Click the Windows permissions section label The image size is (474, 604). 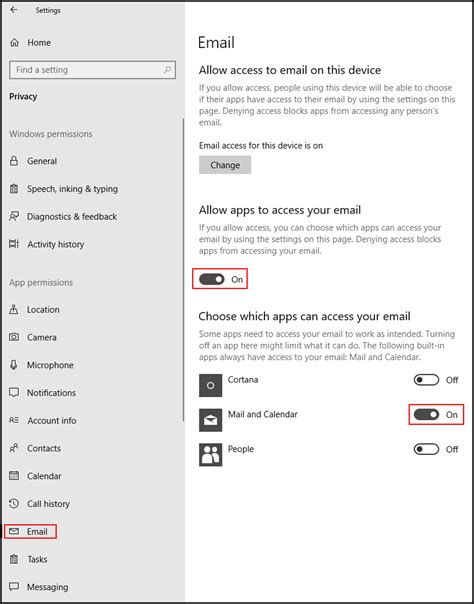click(x=51, y=134)
